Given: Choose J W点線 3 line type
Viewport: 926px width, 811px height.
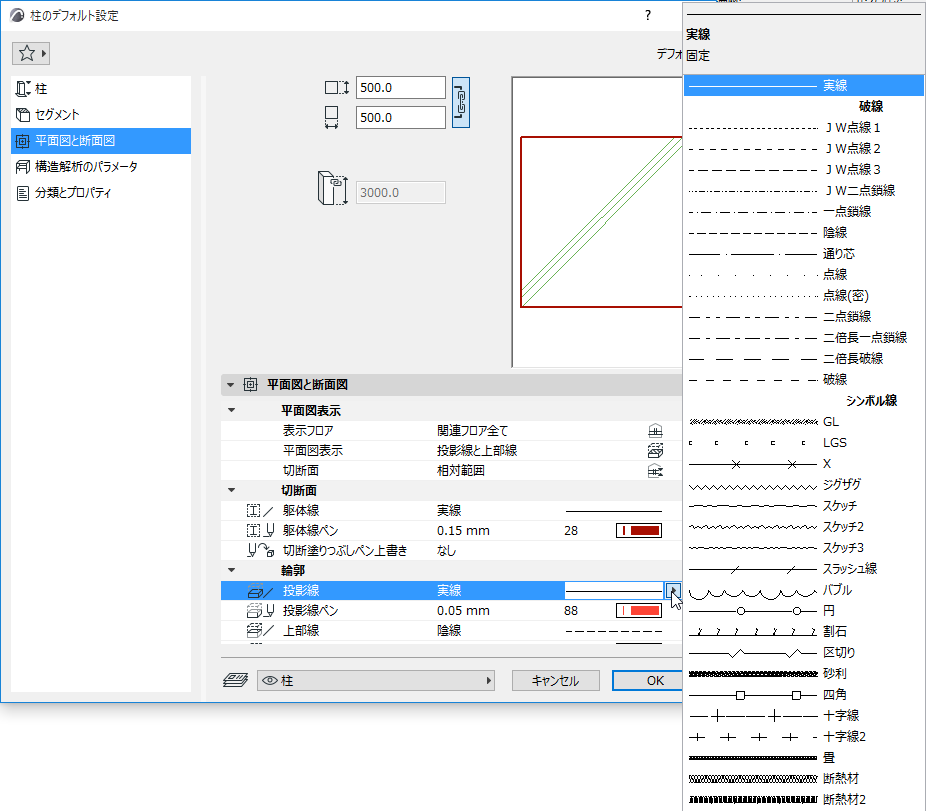Looking at the screenshot, I should [x=803, y=170].
